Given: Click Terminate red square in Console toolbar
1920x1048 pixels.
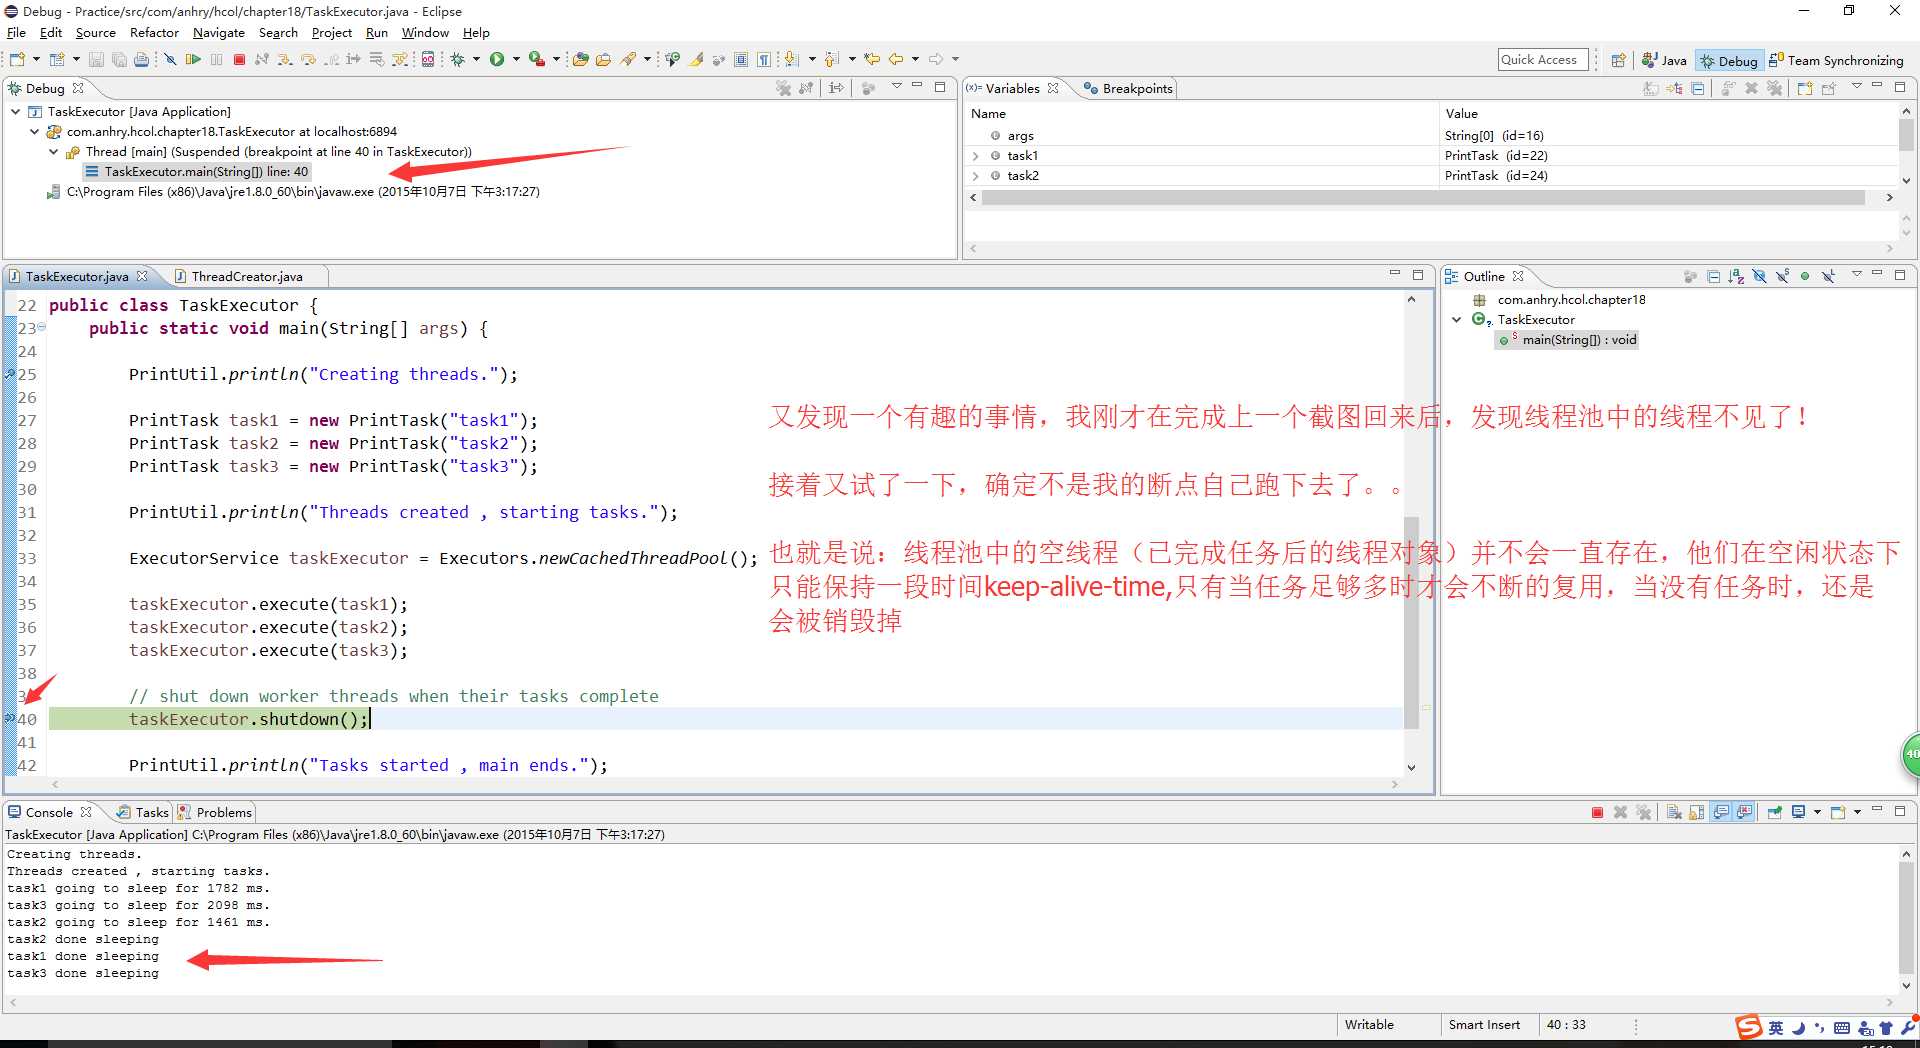Looking at the screenshot, I should (1597, 812).
